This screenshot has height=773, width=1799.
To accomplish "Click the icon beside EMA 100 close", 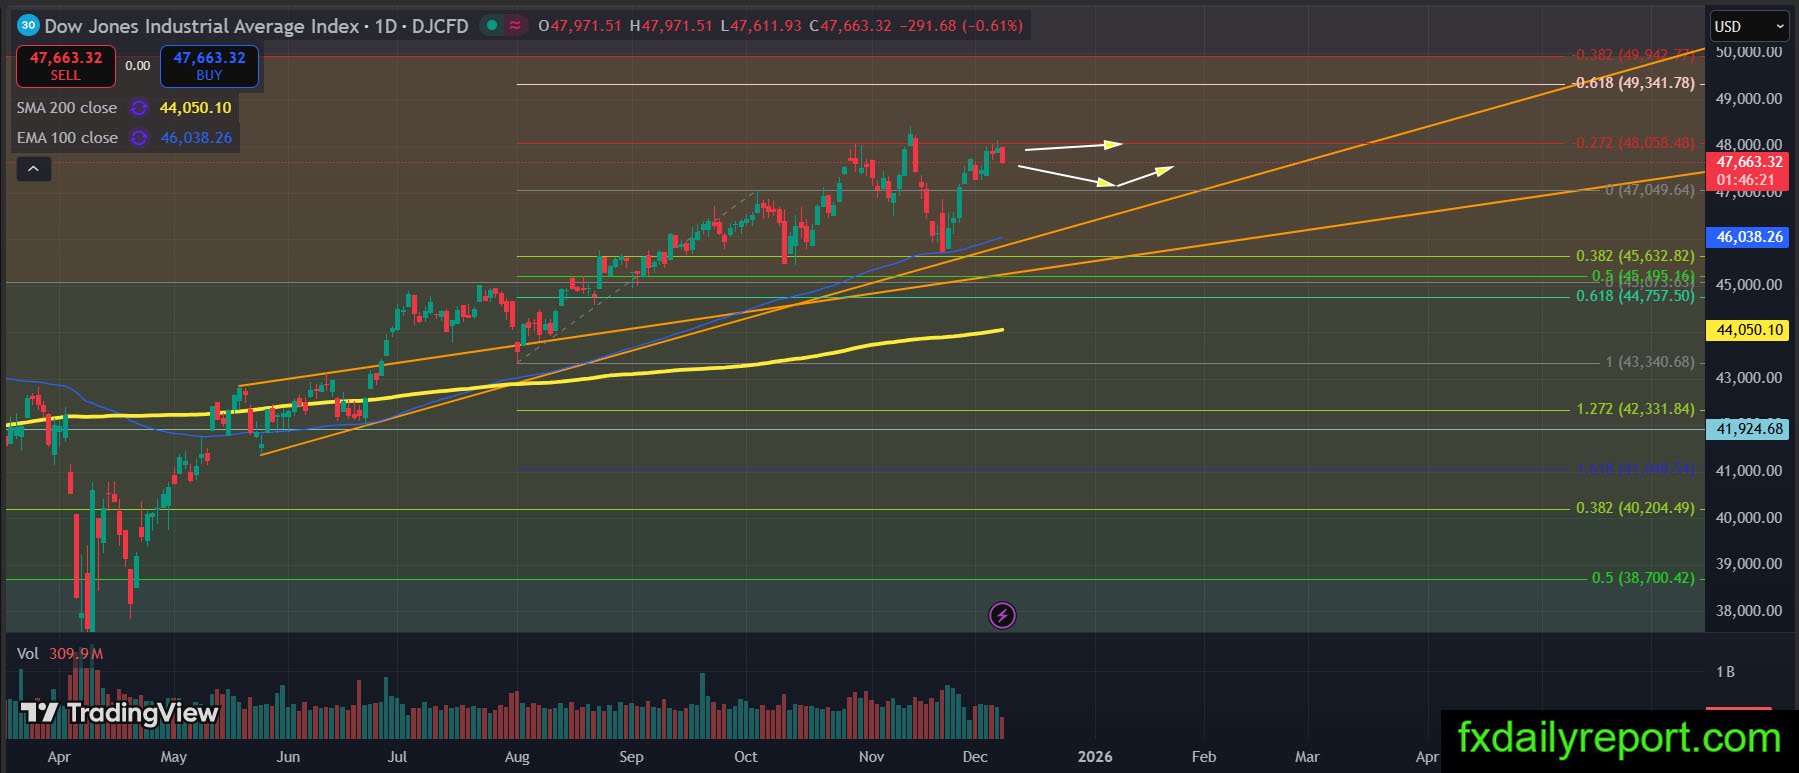I will (x=139, y=138).
